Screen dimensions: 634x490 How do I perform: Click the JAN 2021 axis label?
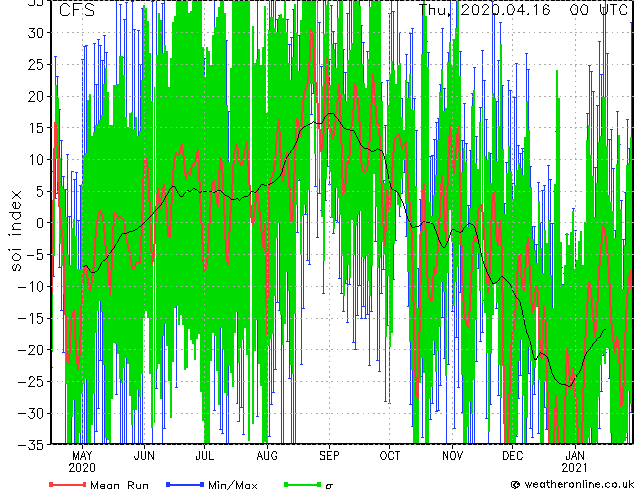[575, 462]
